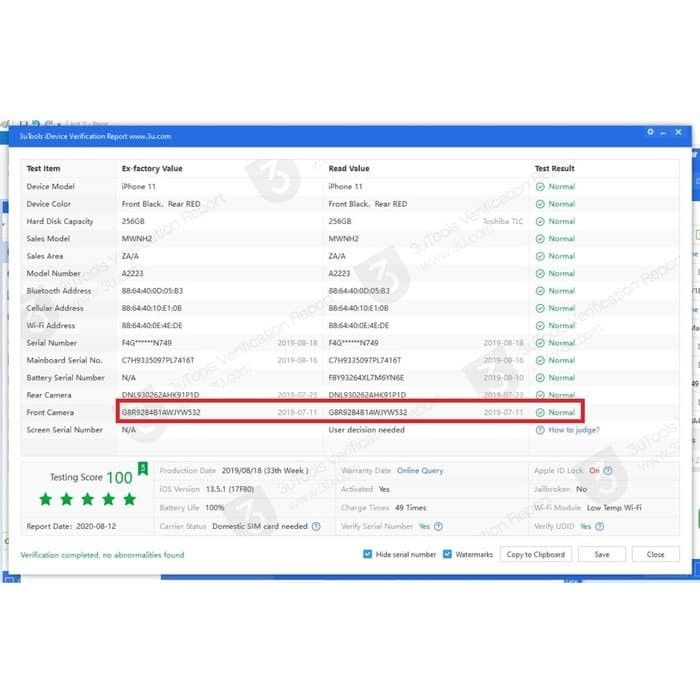Click Normal check icon for Sales Model
The height and width of the screenshot is (700, 700).
click(540, 239)
